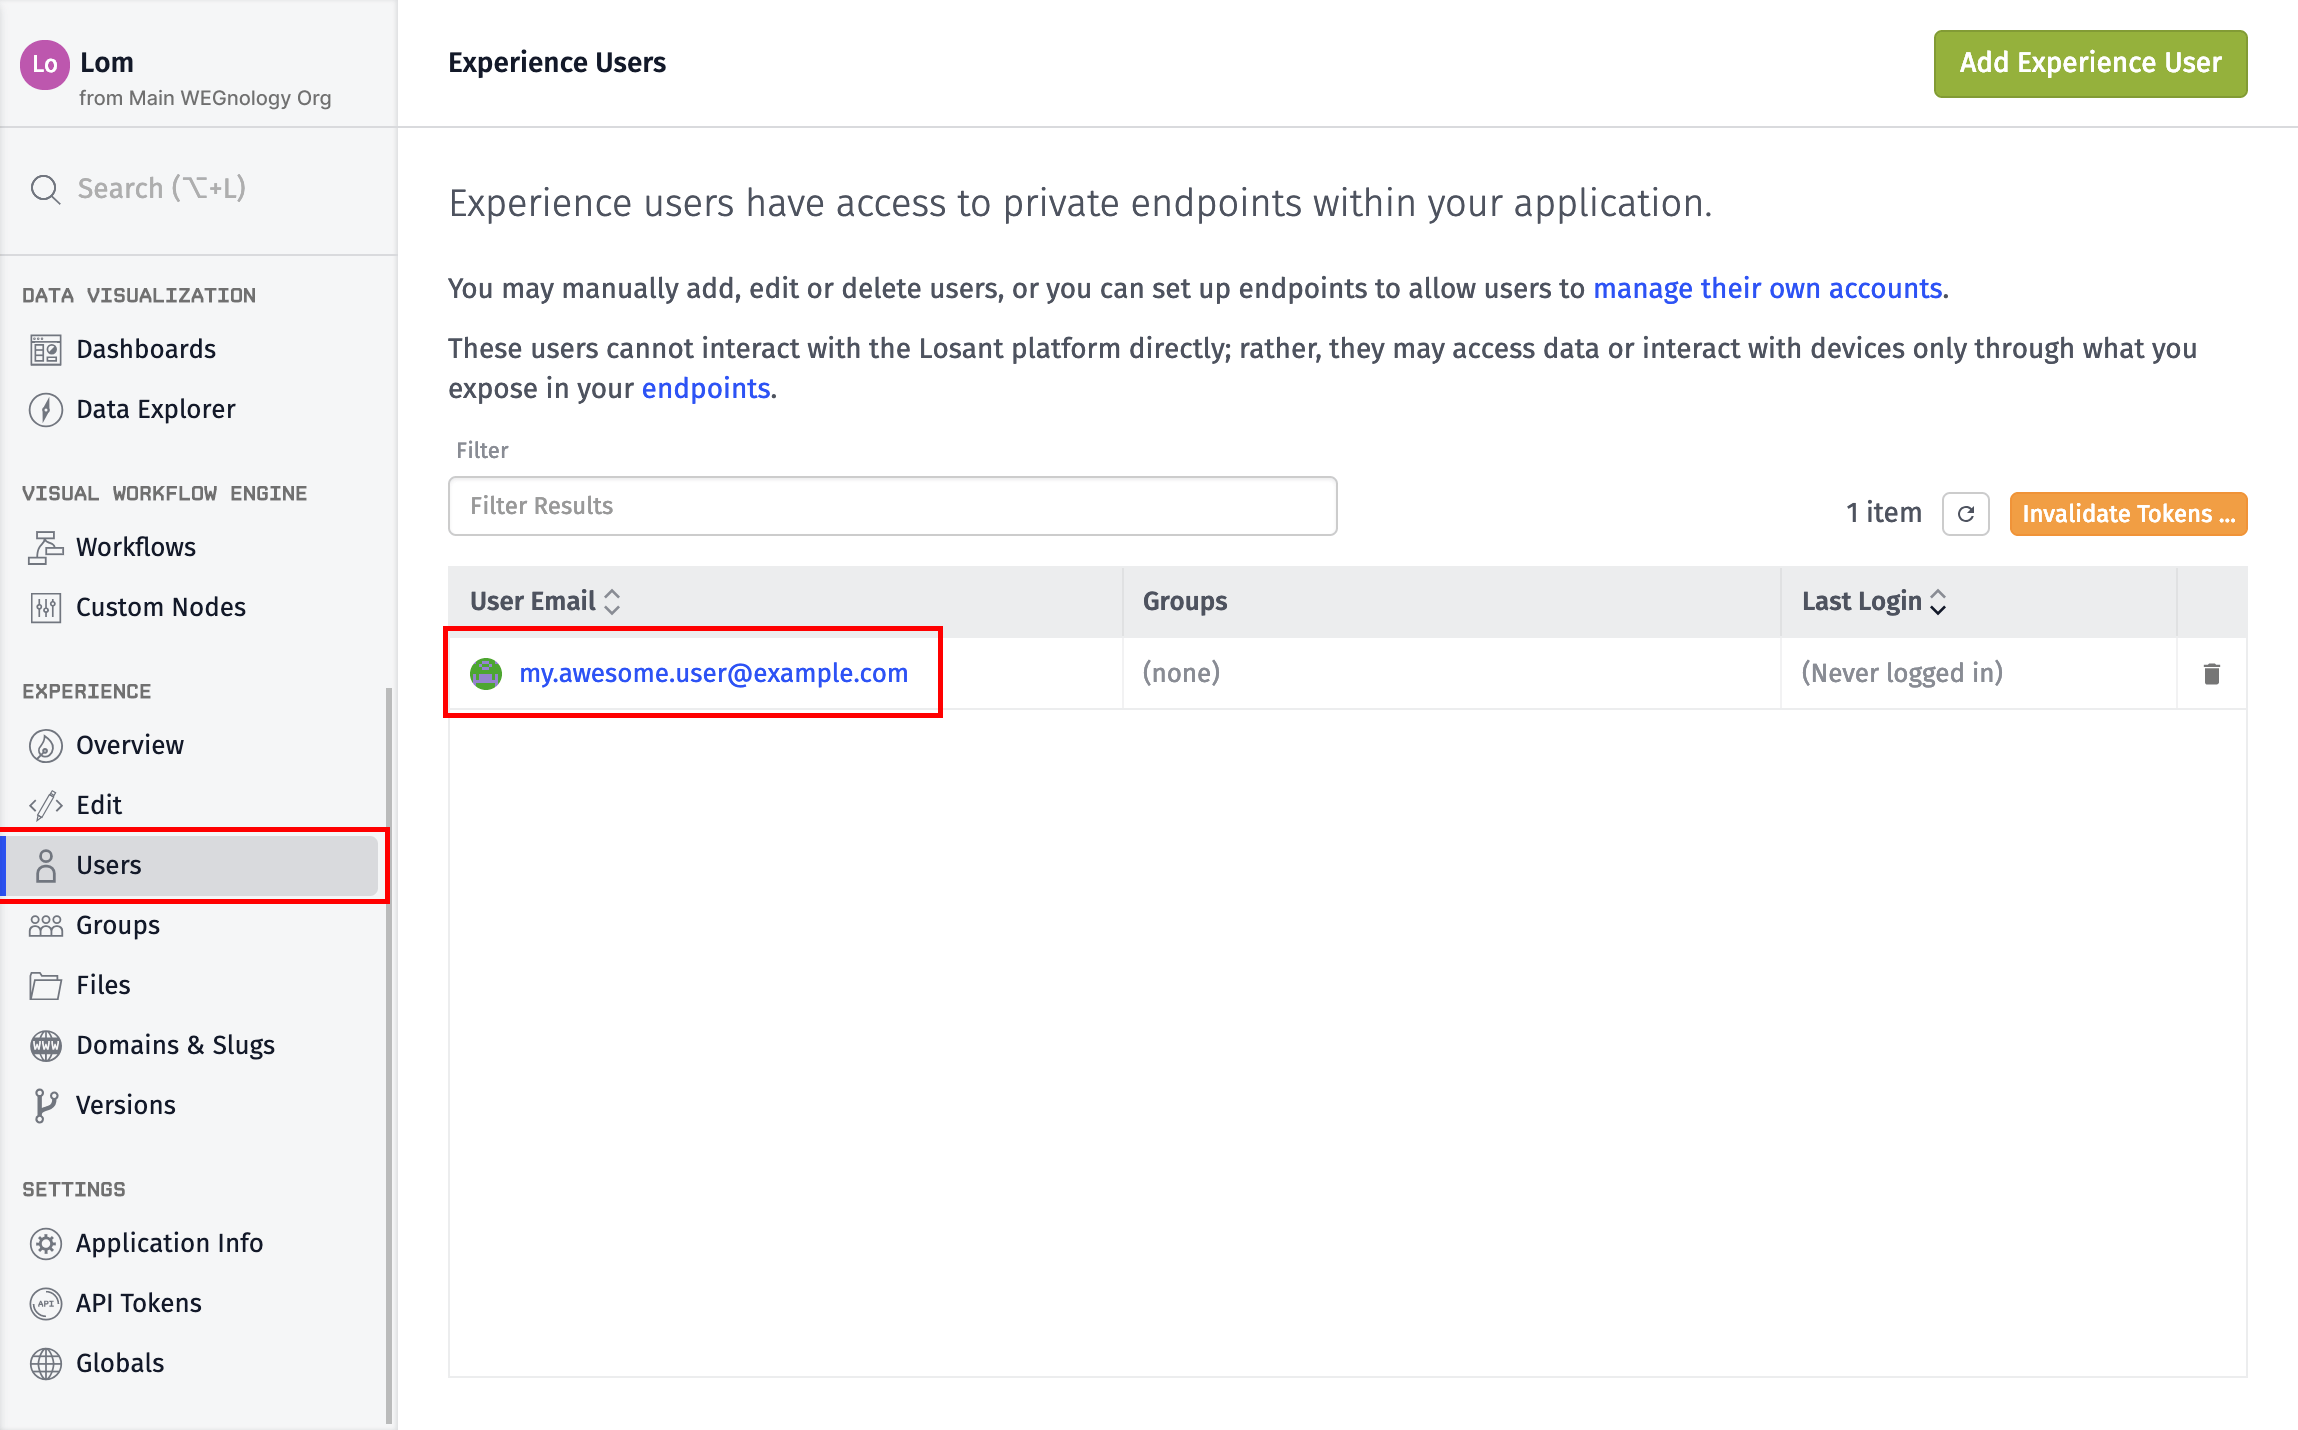Focus the Filter Results input field
Viewport: 2298px width, 1430px height.
pyautogui.click(x=892, y=506)
